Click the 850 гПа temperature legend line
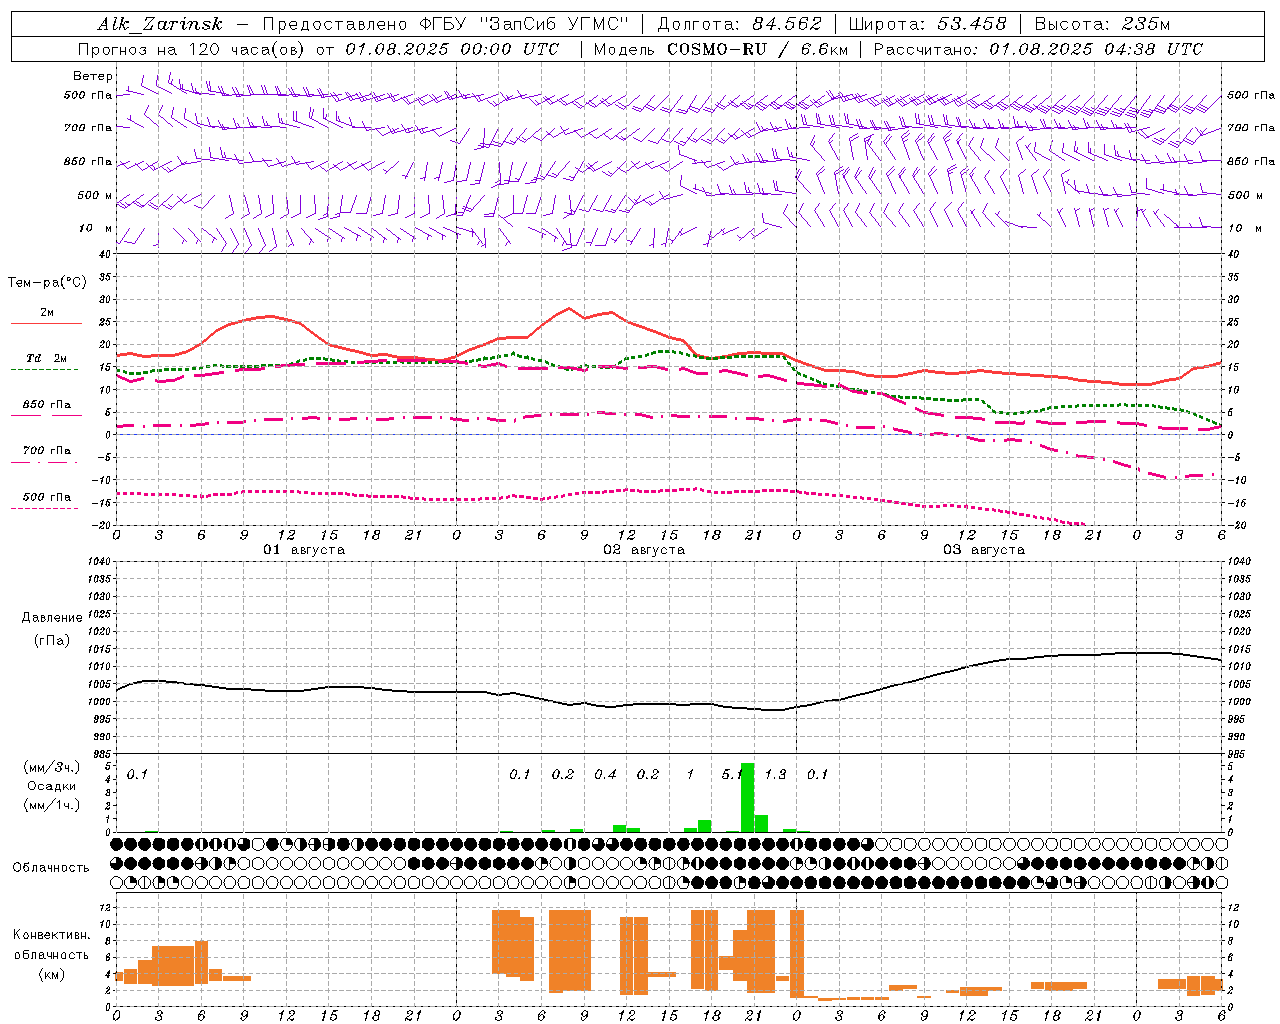Viewport: 1280px width, 1024px height. point(45,415)
